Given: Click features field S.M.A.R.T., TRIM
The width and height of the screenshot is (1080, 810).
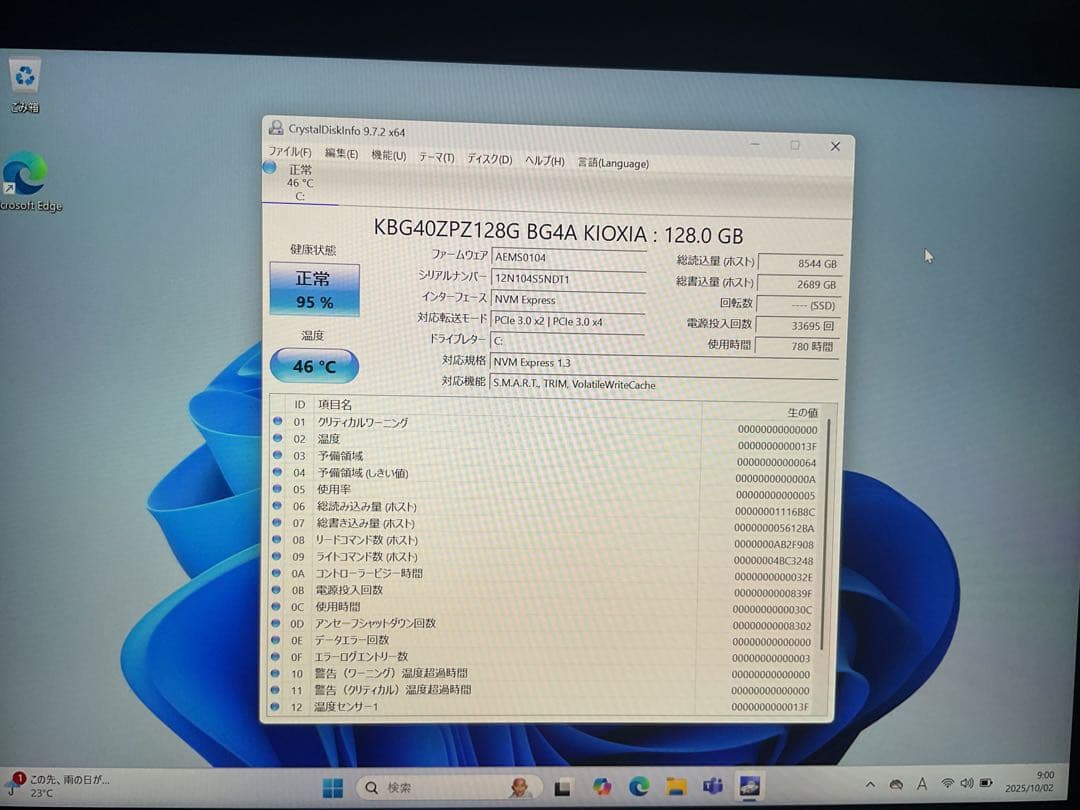Looking at the screenshot, I should click(663, 385).
